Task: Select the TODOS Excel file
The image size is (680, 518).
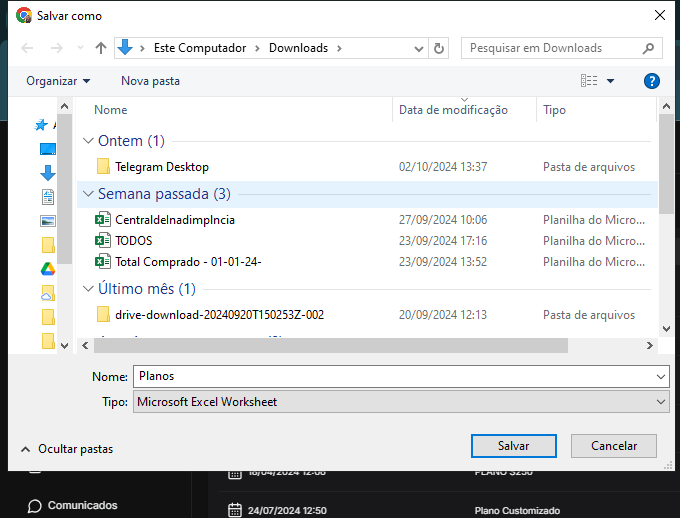Action: pyautogui.click(x=133, y=241)
